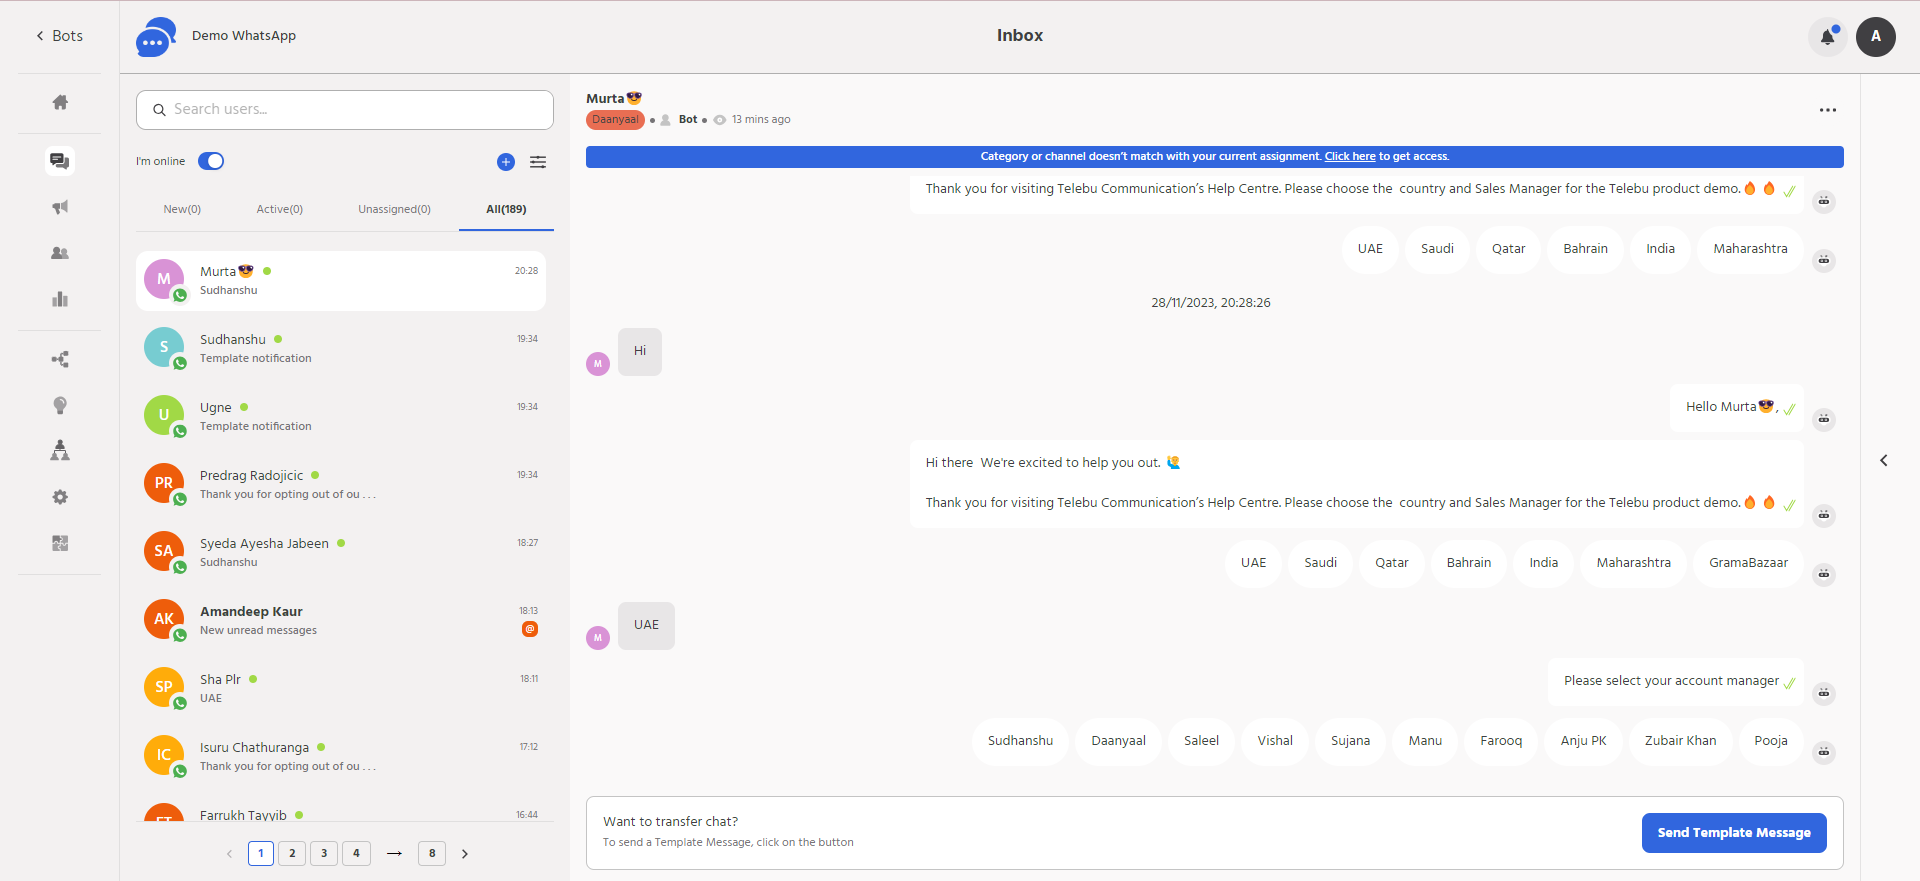The width and height of the screenshot is (1920, 881).
Task: Open the Sha Plr conversation
Action: pyautogui.click(x=341, y=689)
